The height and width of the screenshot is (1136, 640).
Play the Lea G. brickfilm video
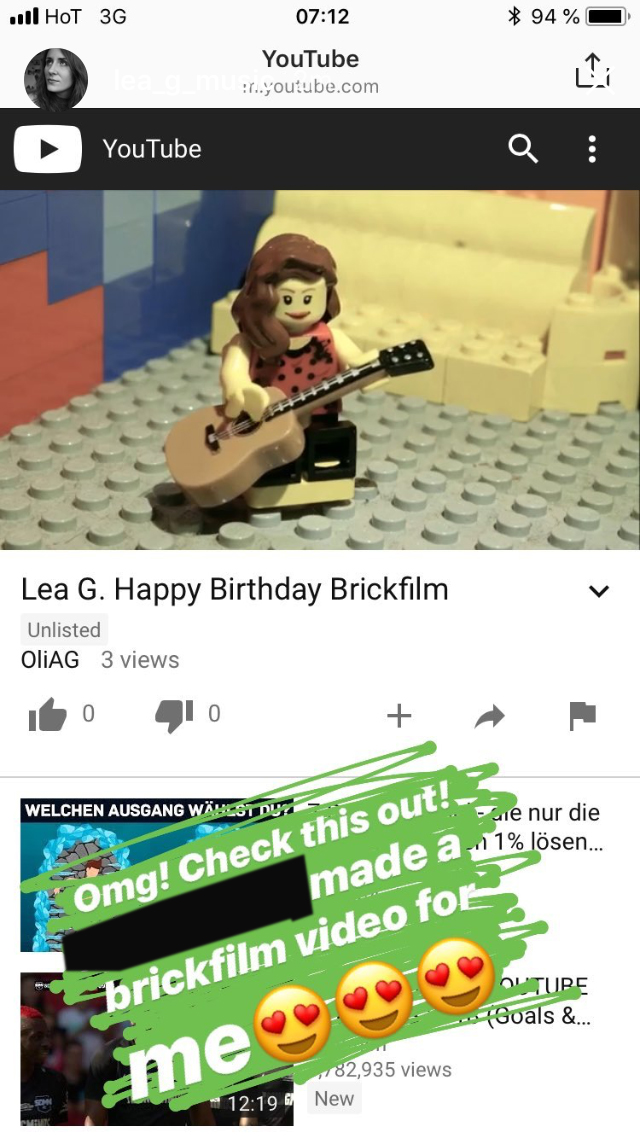point(320,369)
